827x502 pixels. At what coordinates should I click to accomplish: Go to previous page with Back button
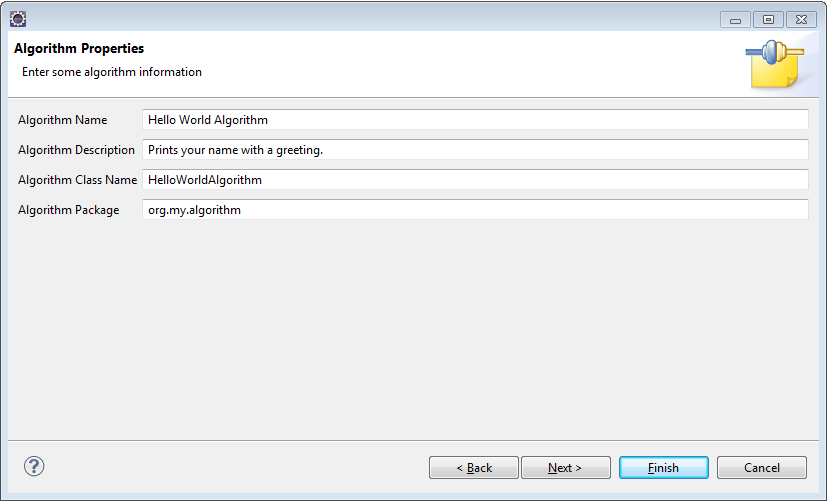tap(474, 468)
